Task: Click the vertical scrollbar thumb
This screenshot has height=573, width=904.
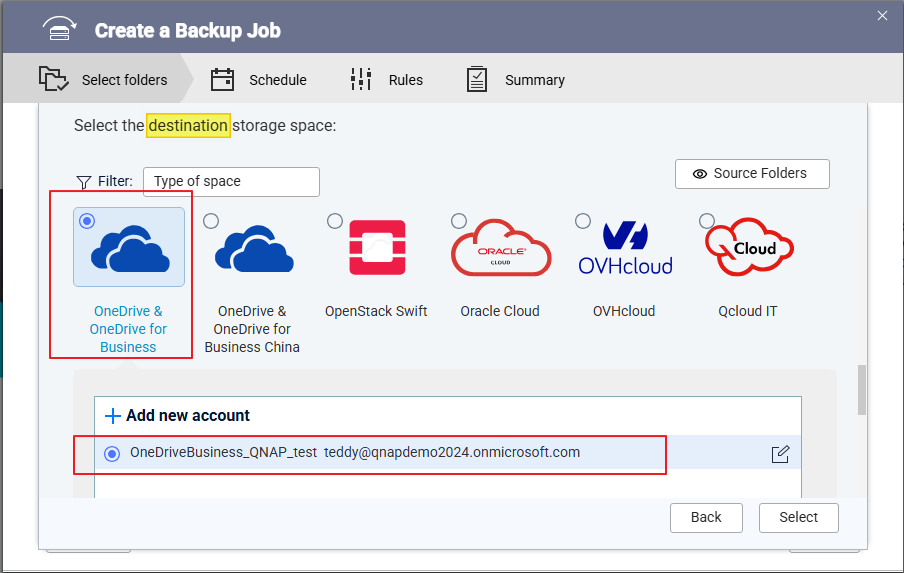Action: [861, 390]
